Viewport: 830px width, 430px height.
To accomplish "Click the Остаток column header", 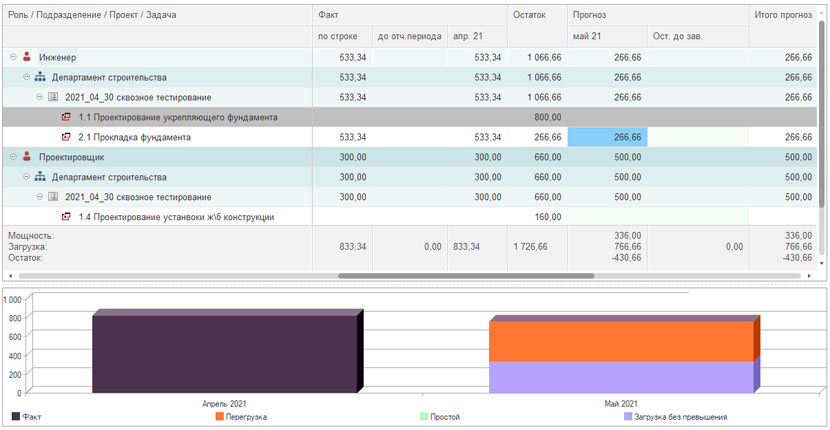I will coord(537,26).
